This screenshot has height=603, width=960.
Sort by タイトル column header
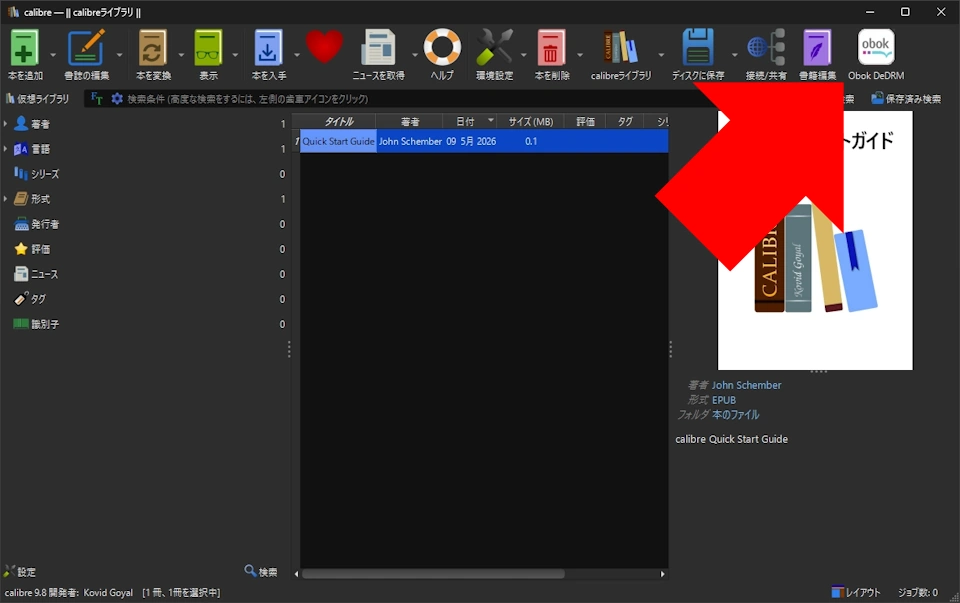(x=338, y=121)
